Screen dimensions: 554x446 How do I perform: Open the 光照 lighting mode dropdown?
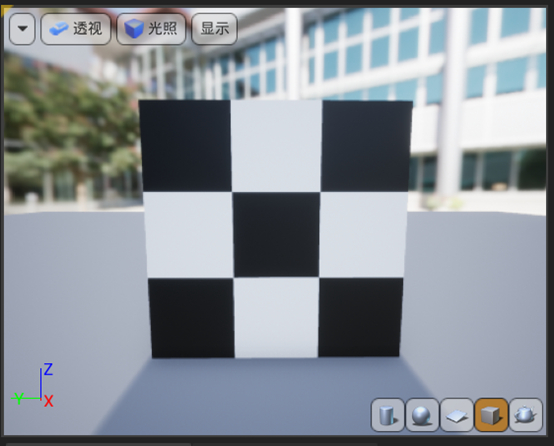[x=151, y=29]
